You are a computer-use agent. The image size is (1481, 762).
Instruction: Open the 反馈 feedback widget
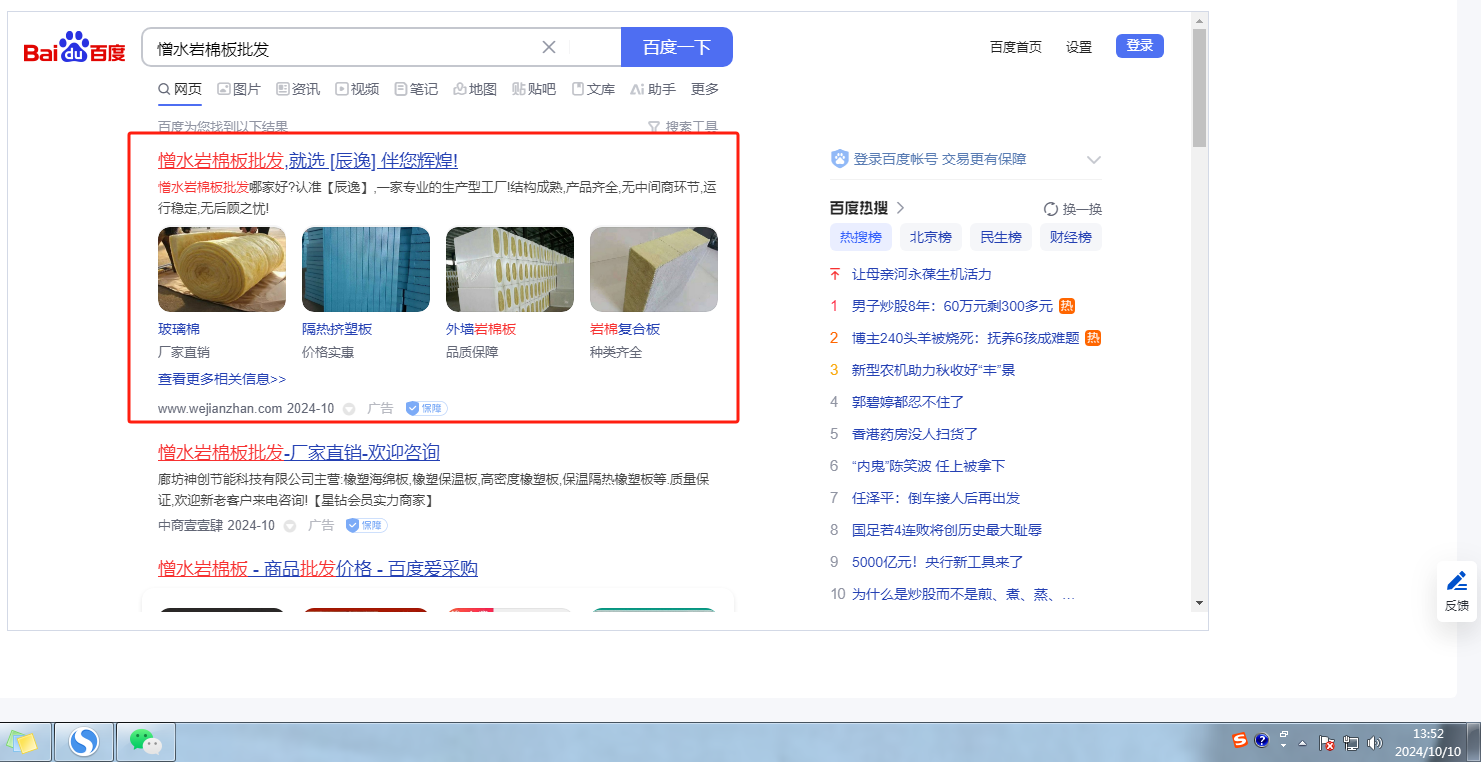tap(1457, 592)
